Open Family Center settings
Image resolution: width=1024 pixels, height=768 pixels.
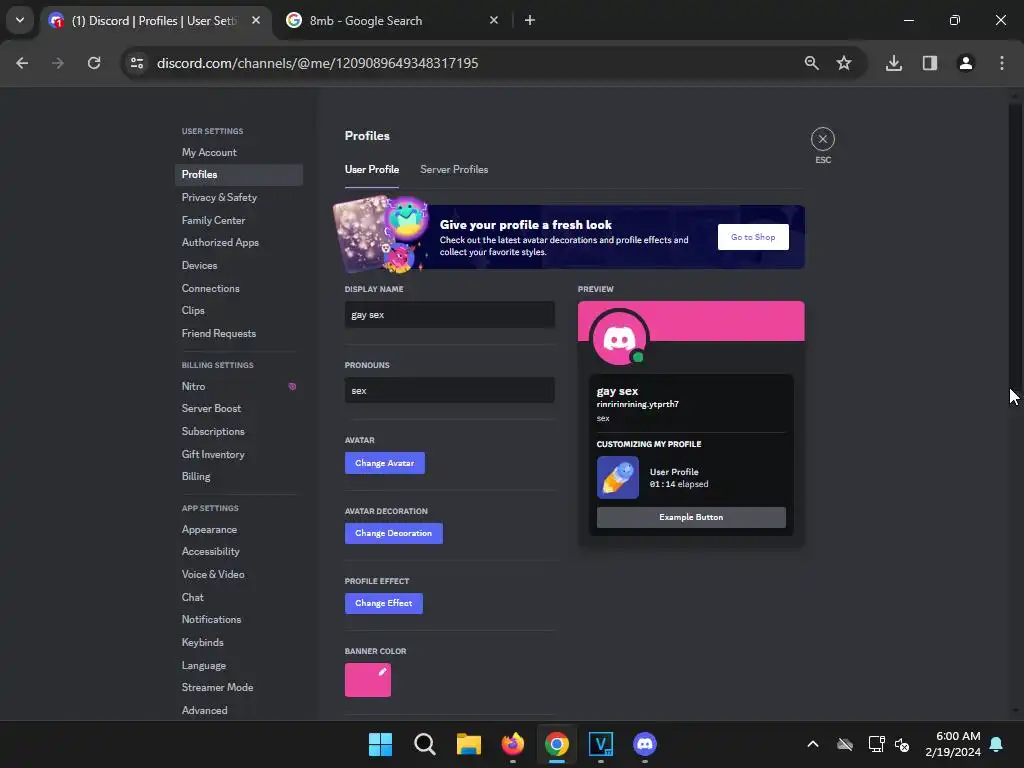pyautogui.click(x=238, y=220)
